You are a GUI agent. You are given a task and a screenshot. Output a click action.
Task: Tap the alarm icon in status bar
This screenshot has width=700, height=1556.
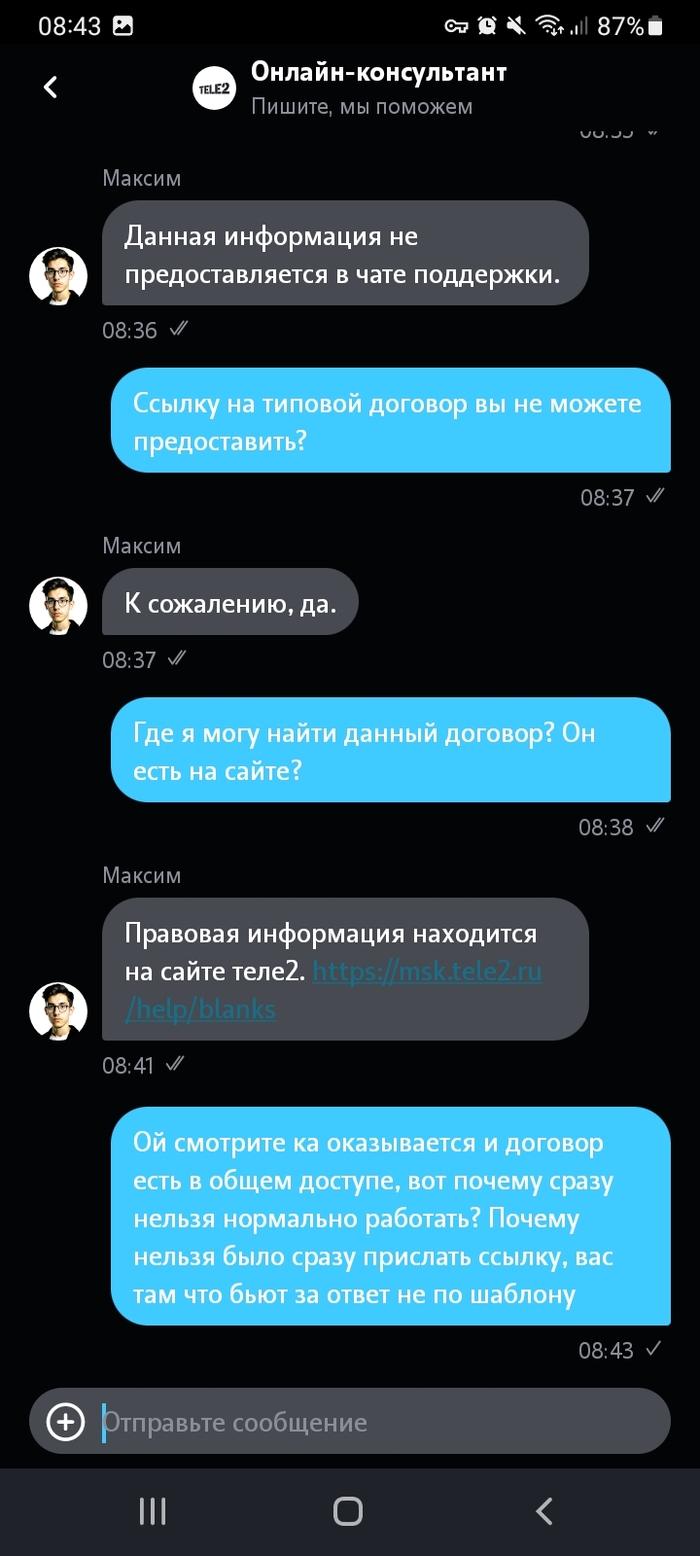487,26
